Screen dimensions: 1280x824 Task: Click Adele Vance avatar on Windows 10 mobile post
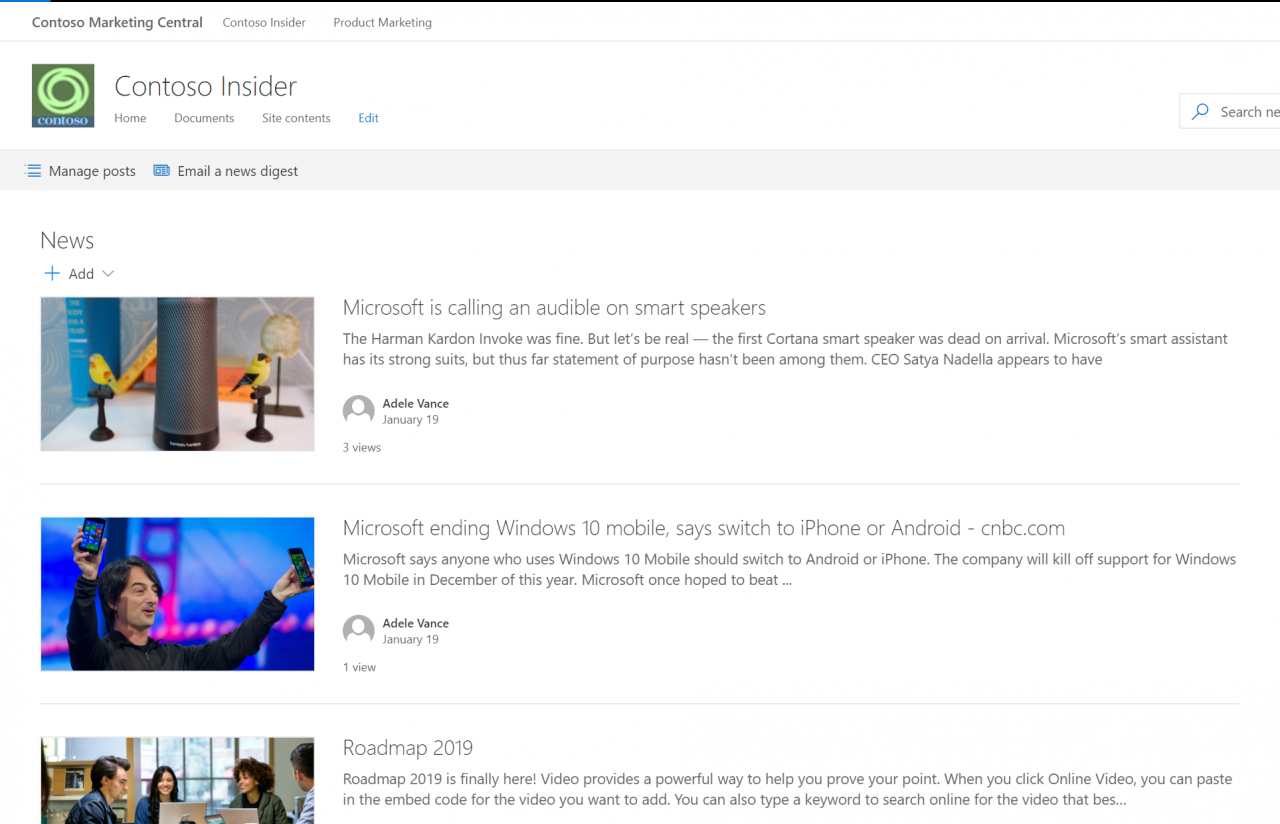(359, 631)
